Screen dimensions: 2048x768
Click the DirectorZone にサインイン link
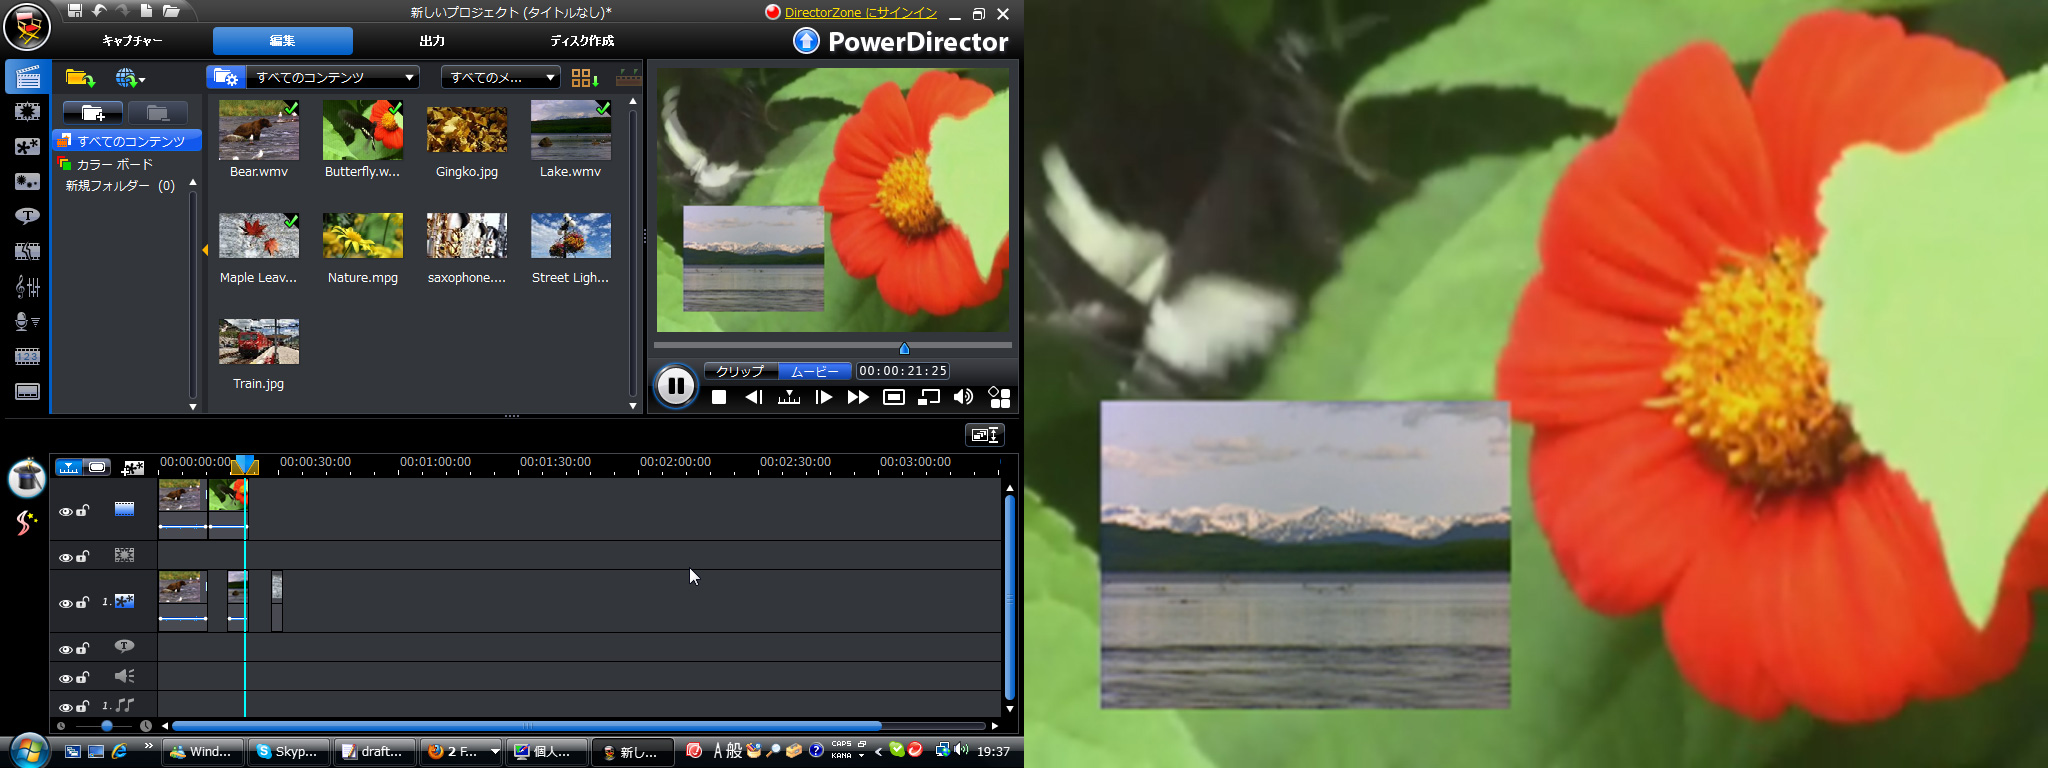coord(861,12)
